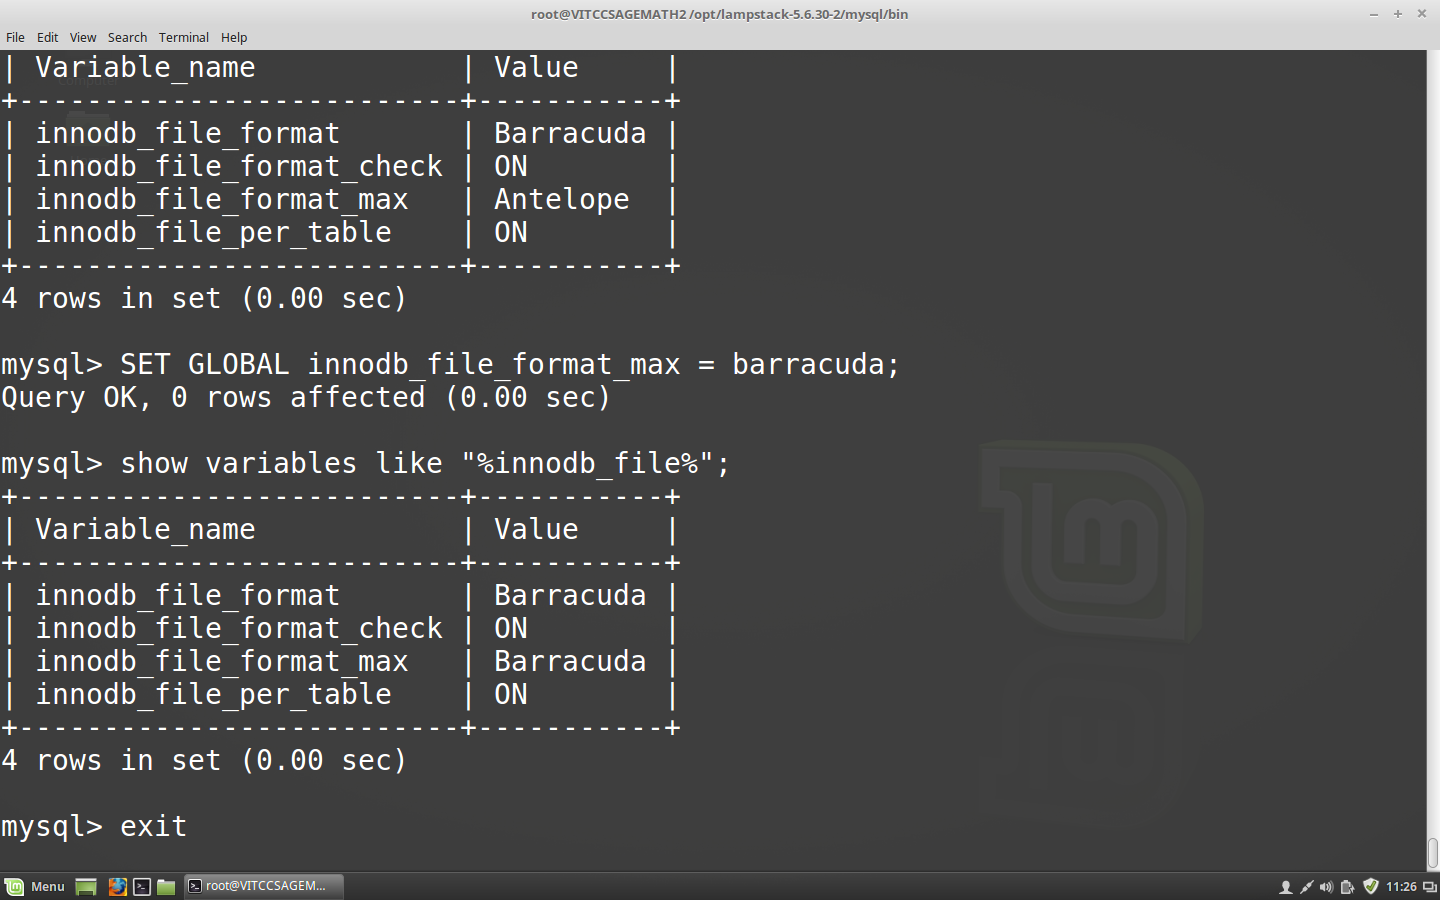The width and height of the screenshot is (1440, 900).
Task: Open the View menu
Action: 82,37
